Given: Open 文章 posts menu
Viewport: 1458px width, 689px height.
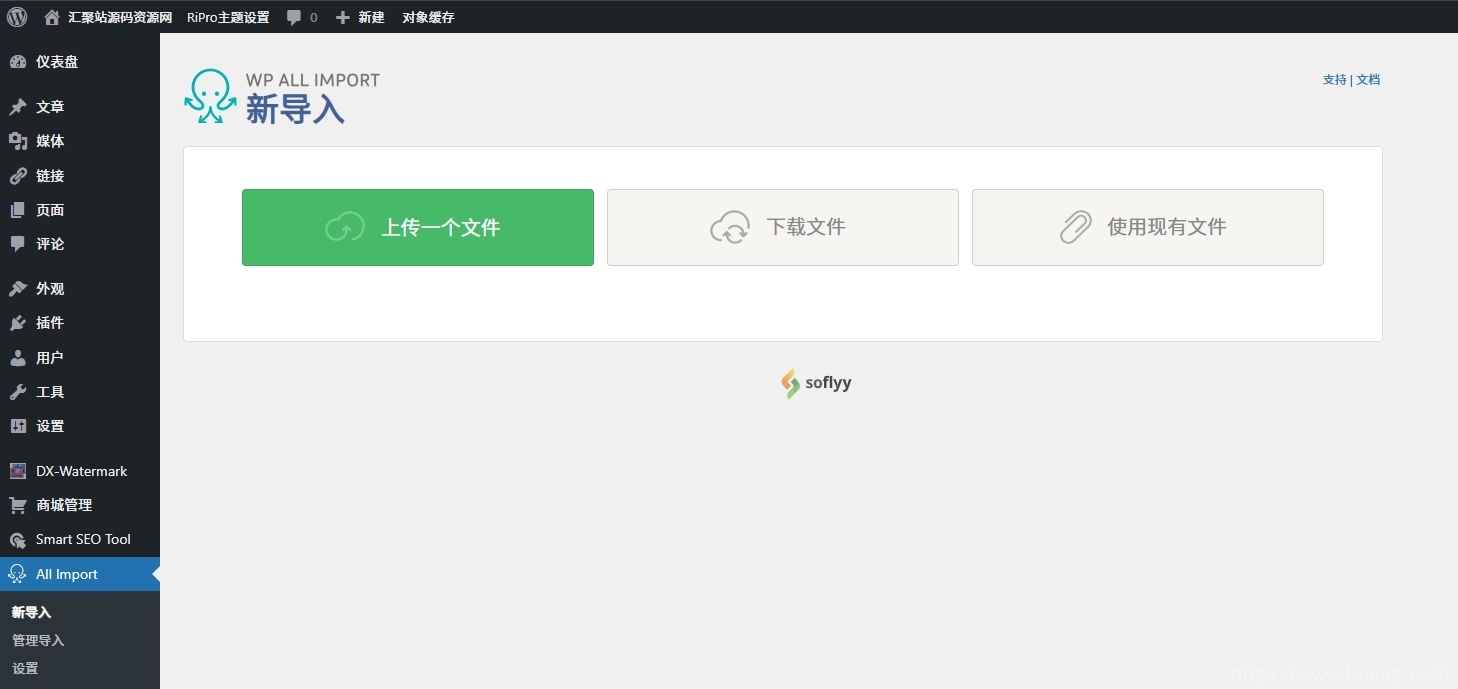Looking at the screenshot, I should [80, 107].
